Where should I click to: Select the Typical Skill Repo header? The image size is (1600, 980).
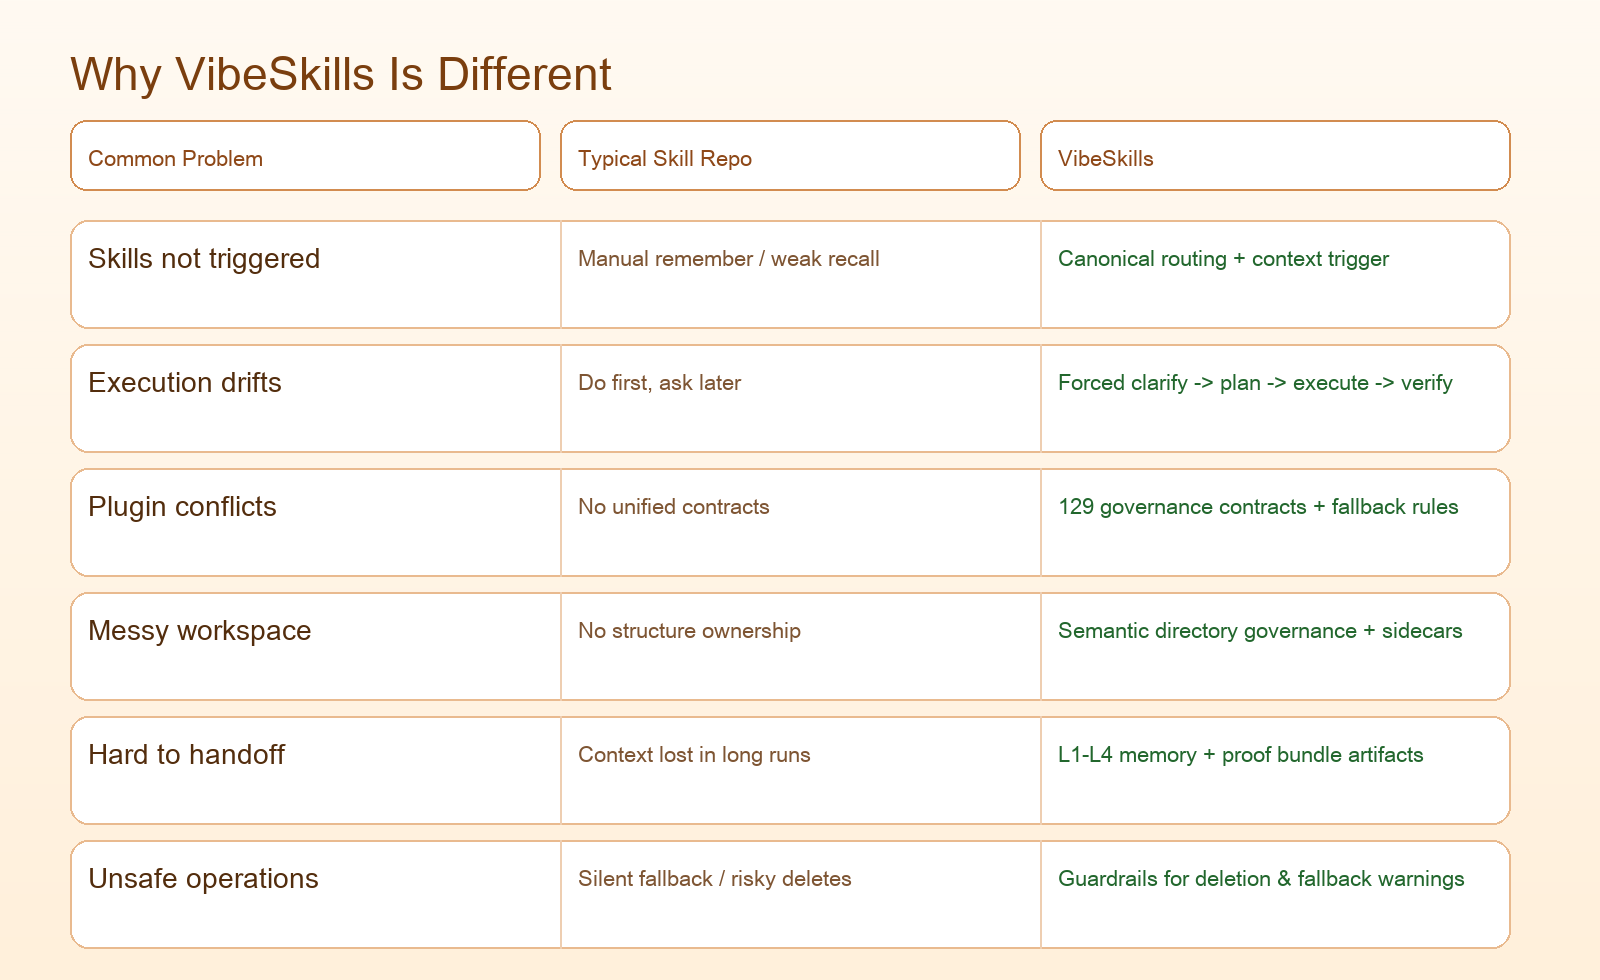pos(664,159)
